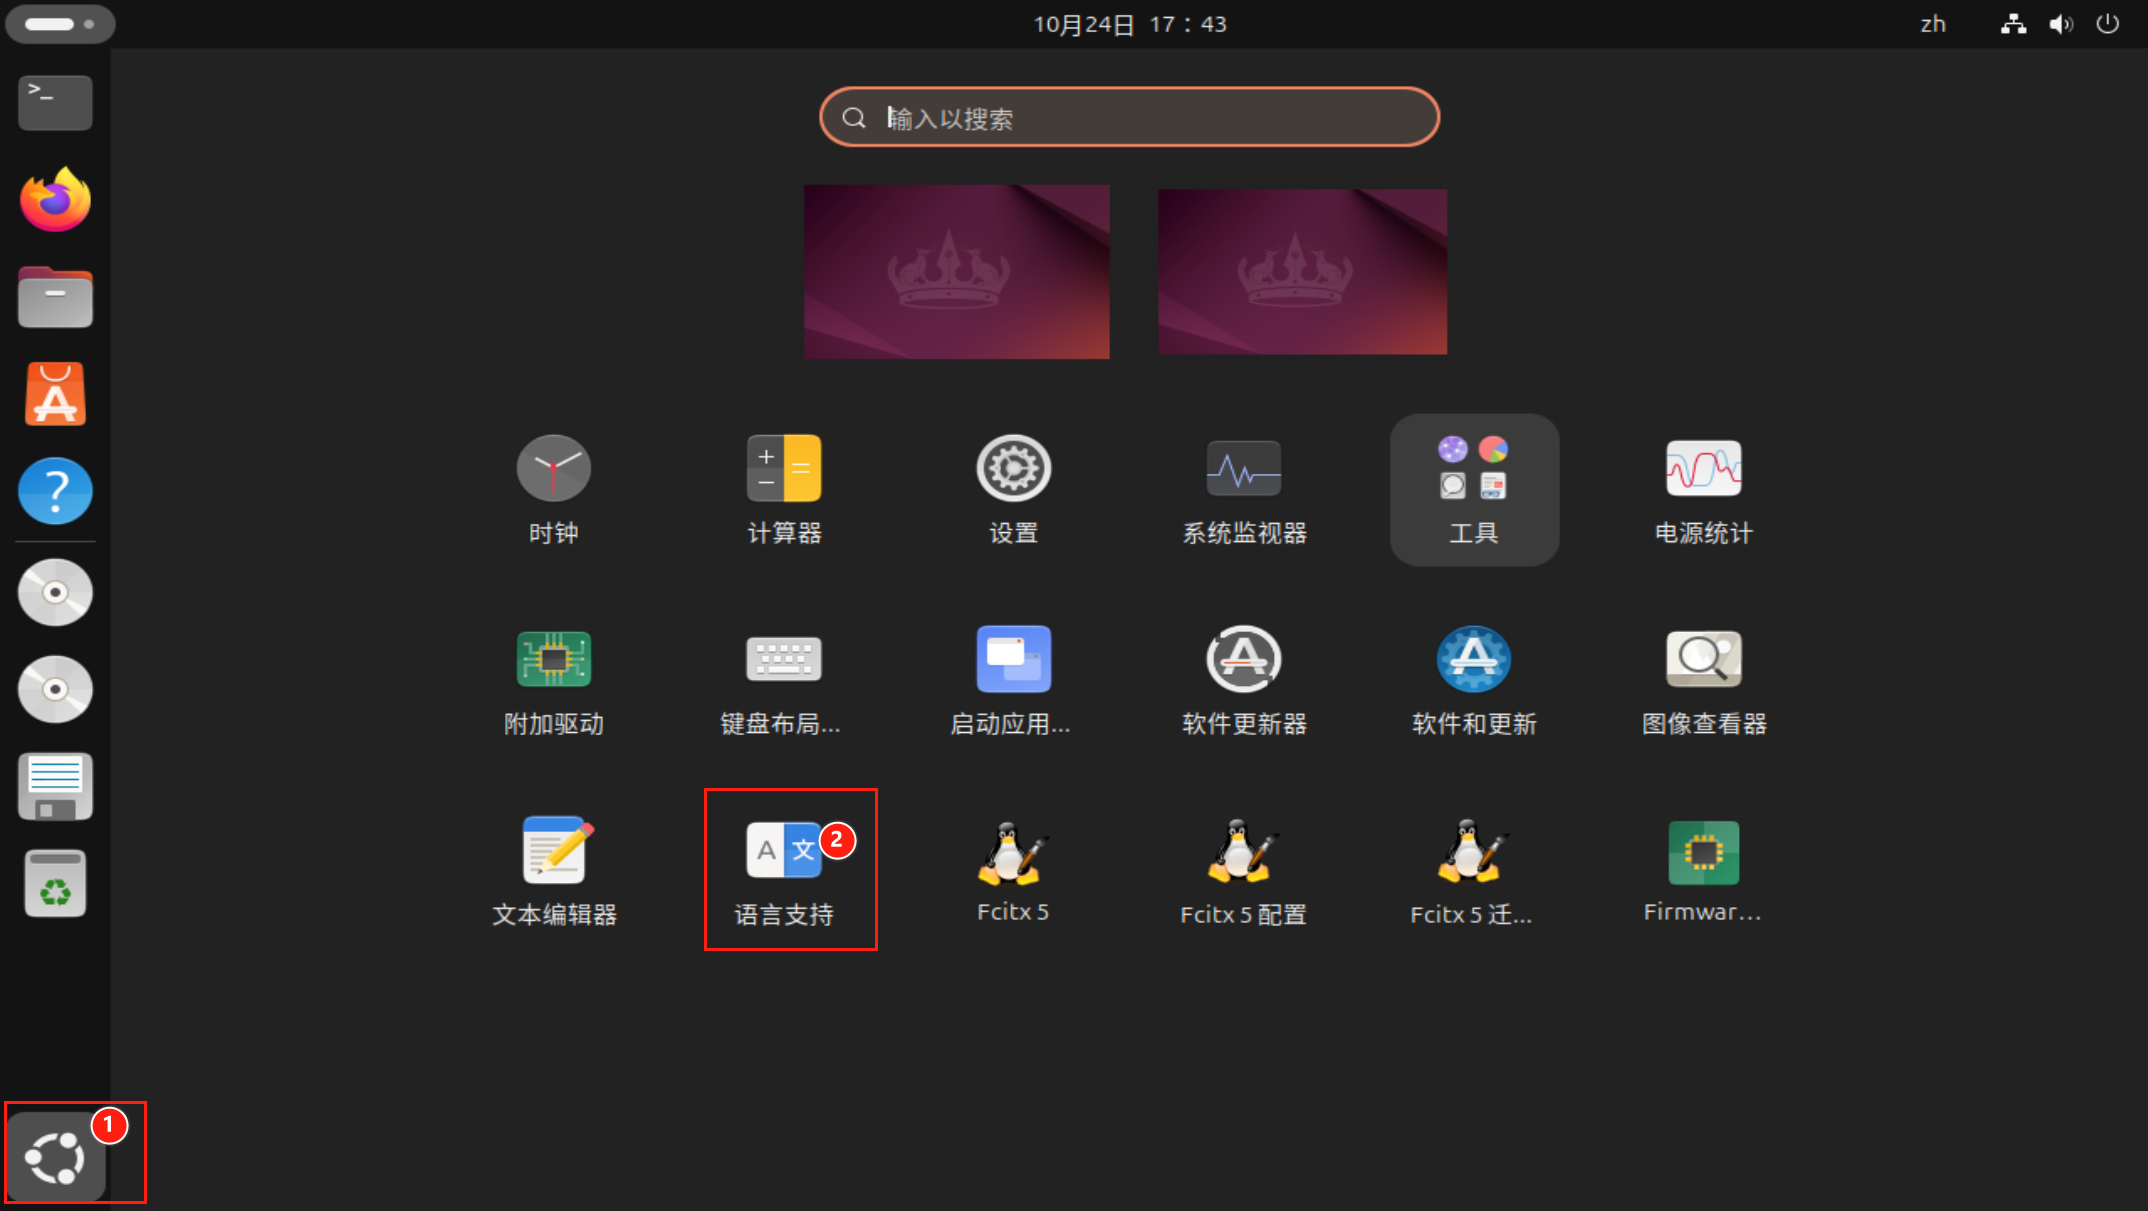Open the Language Support (语言支持) app
The width and height of the screenshot is (2148, 1211).
pyautogui.click(x=784, y=852)
